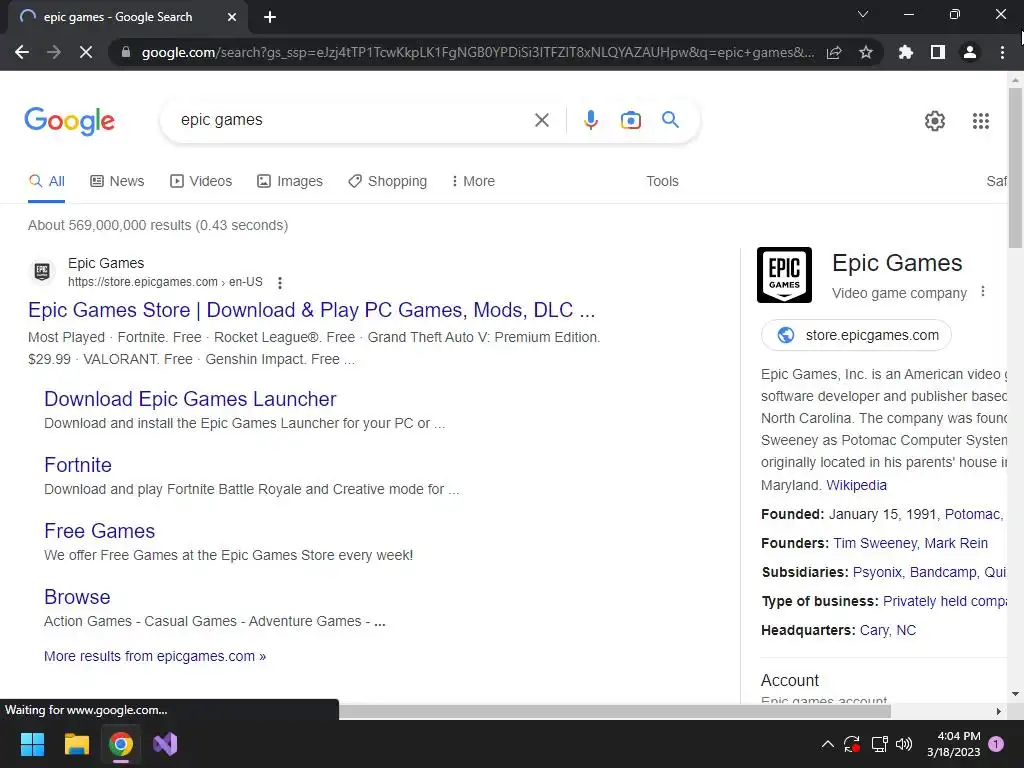Open the Chrome extensions puzzle icon
This screenshot has height=768, width=1024.
click(906, 52)
